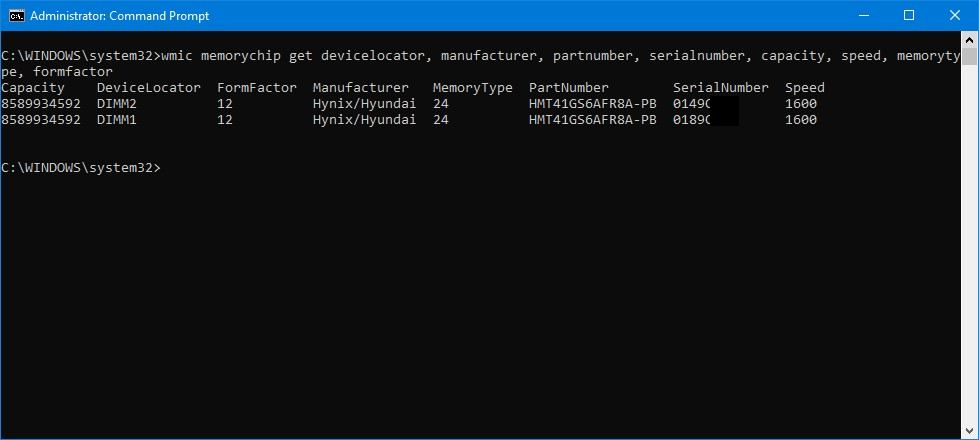Click the part number in DIMM1 row
Screen dimensions: 979x440
pyautogui.click(x=592, y=120)
